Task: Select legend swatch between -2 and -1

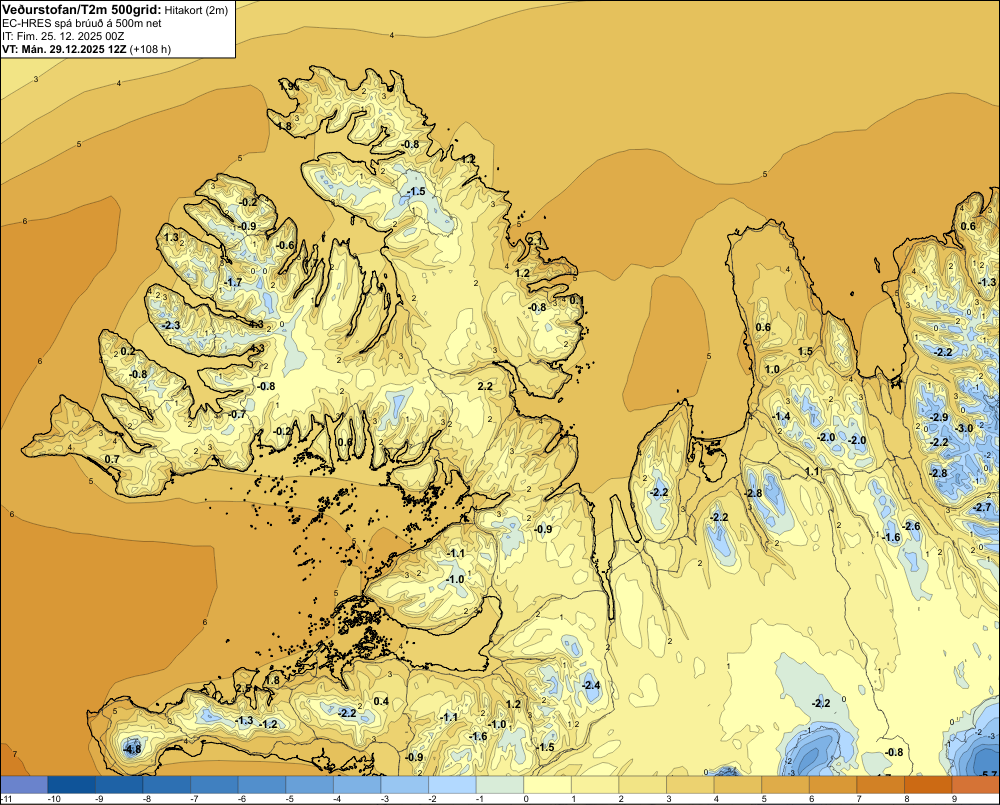Action: pyautogui.click(x=452, y=785)
